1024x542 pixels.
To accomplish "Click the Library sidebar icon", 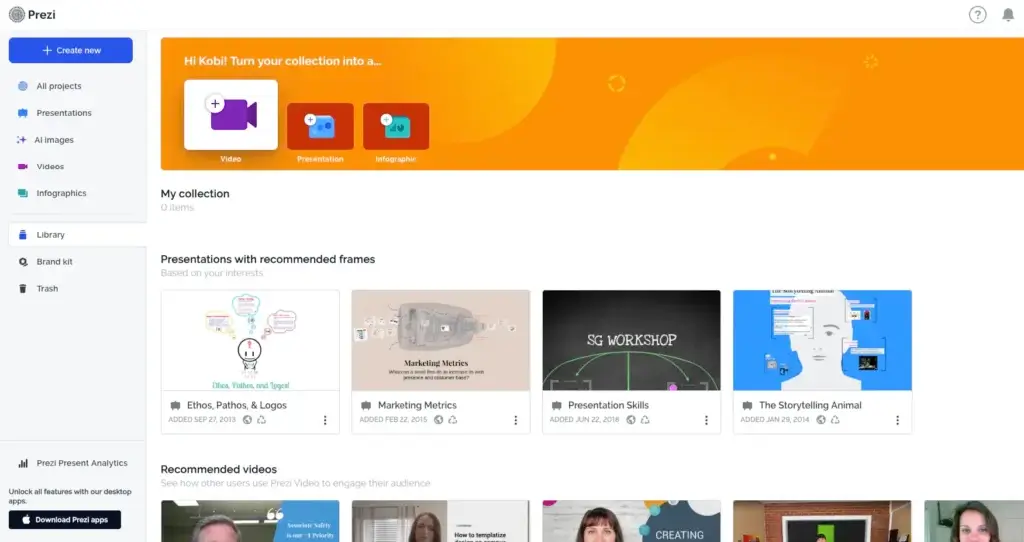I will pos(23,235).
